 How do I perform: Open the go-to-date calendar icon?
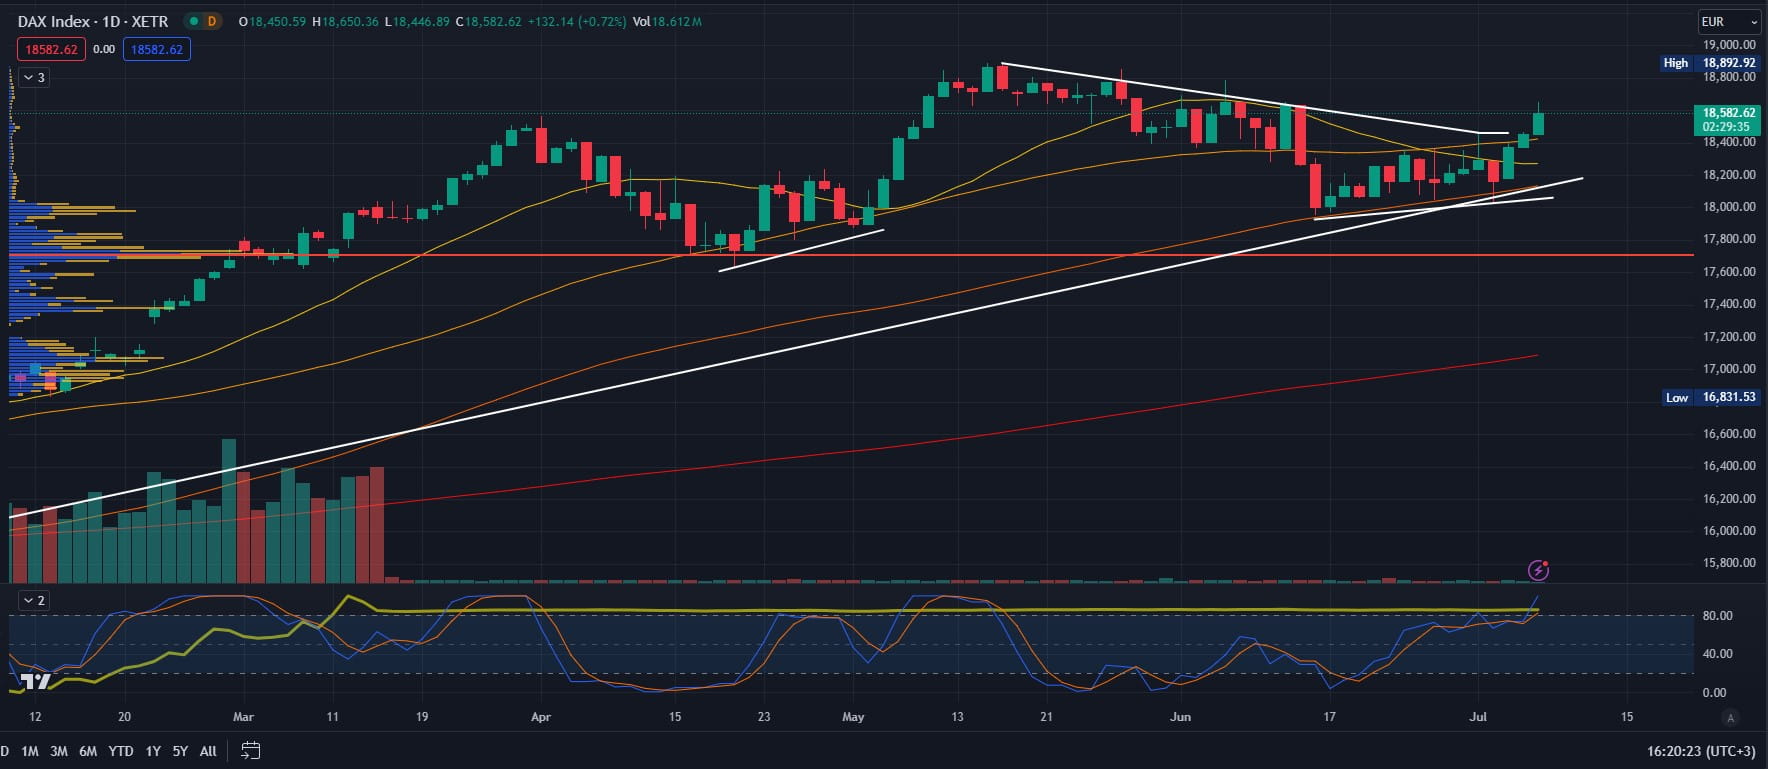click(x=250, y=750)
